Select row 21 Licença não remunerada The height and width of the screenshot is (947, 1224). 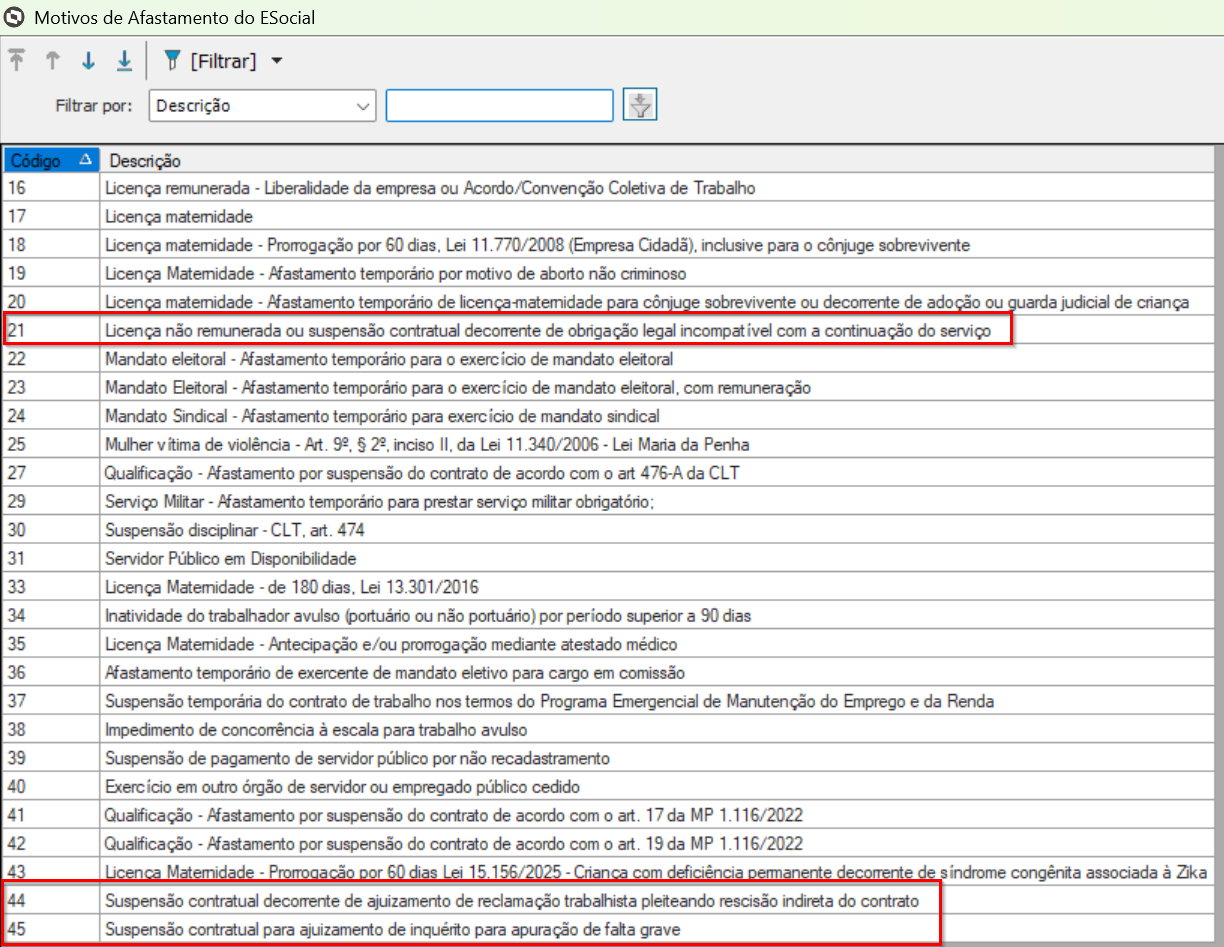coord(608,331)
